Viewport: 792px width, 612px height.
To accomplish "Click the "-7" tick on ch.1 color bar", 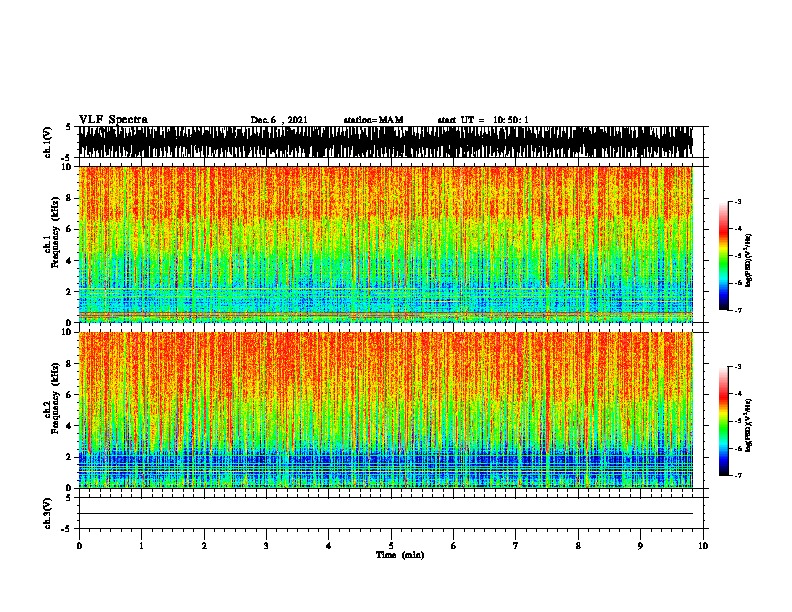I will [737, 311].
